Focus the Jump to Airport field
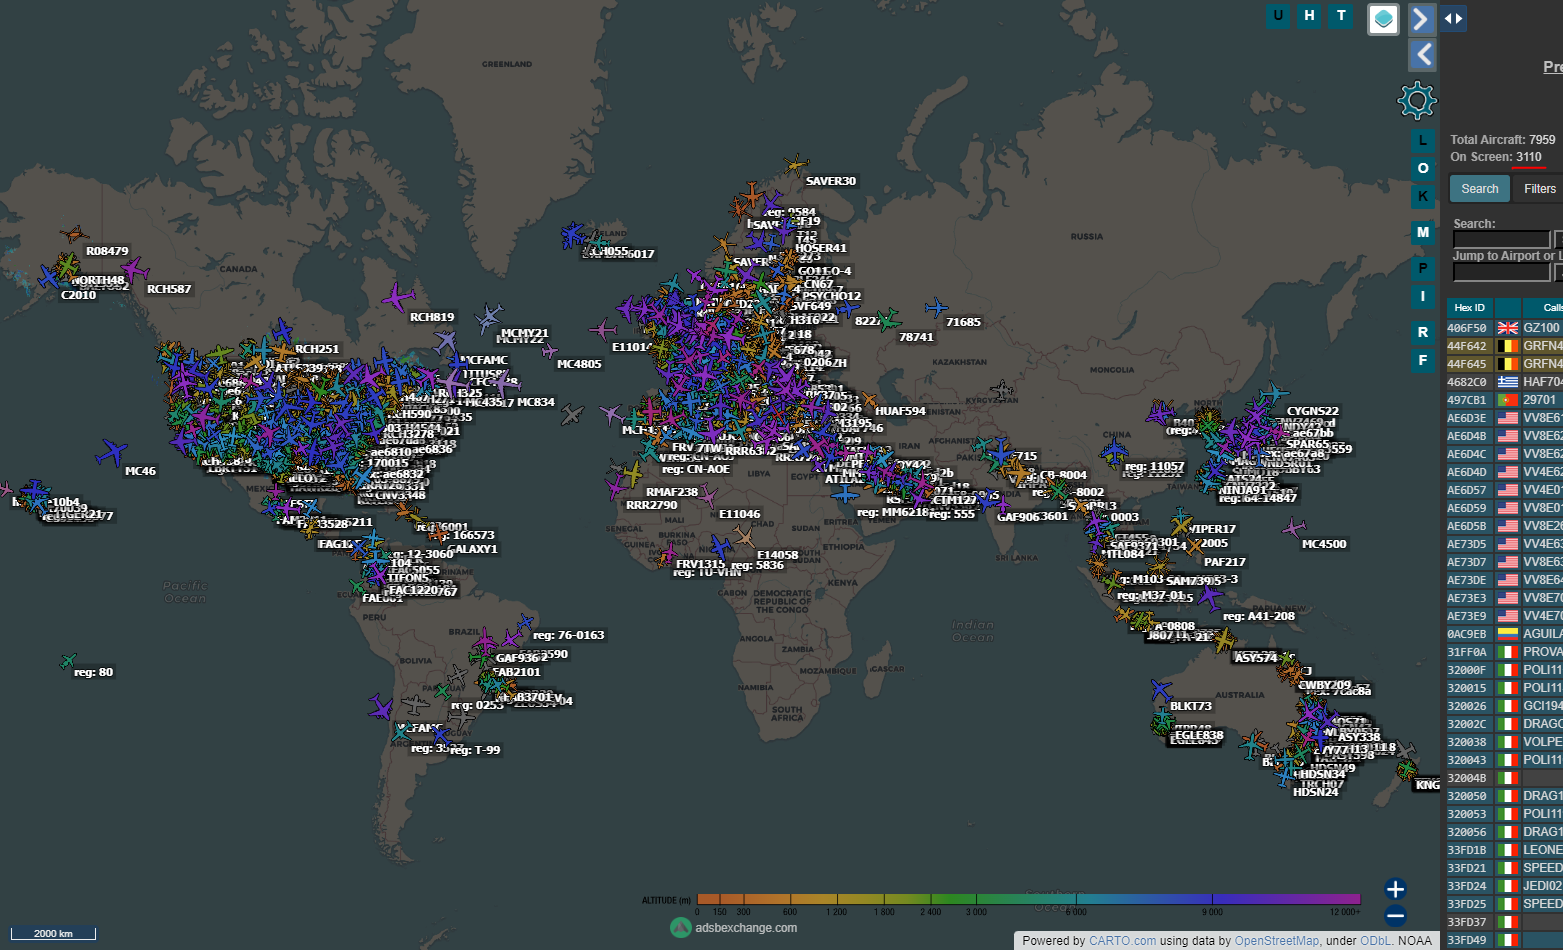1563x950 pixels. pos(1501,273)
